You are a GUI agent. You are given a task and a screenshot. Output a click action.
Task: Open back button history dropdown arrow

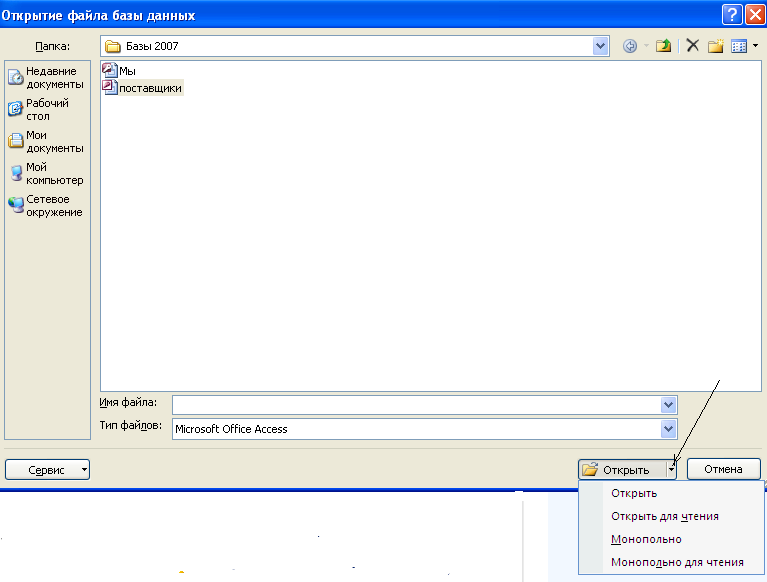tap(646, 46)
